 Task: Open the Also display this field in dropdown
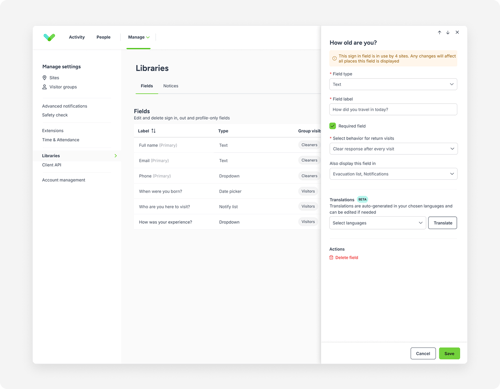(393, 174)
